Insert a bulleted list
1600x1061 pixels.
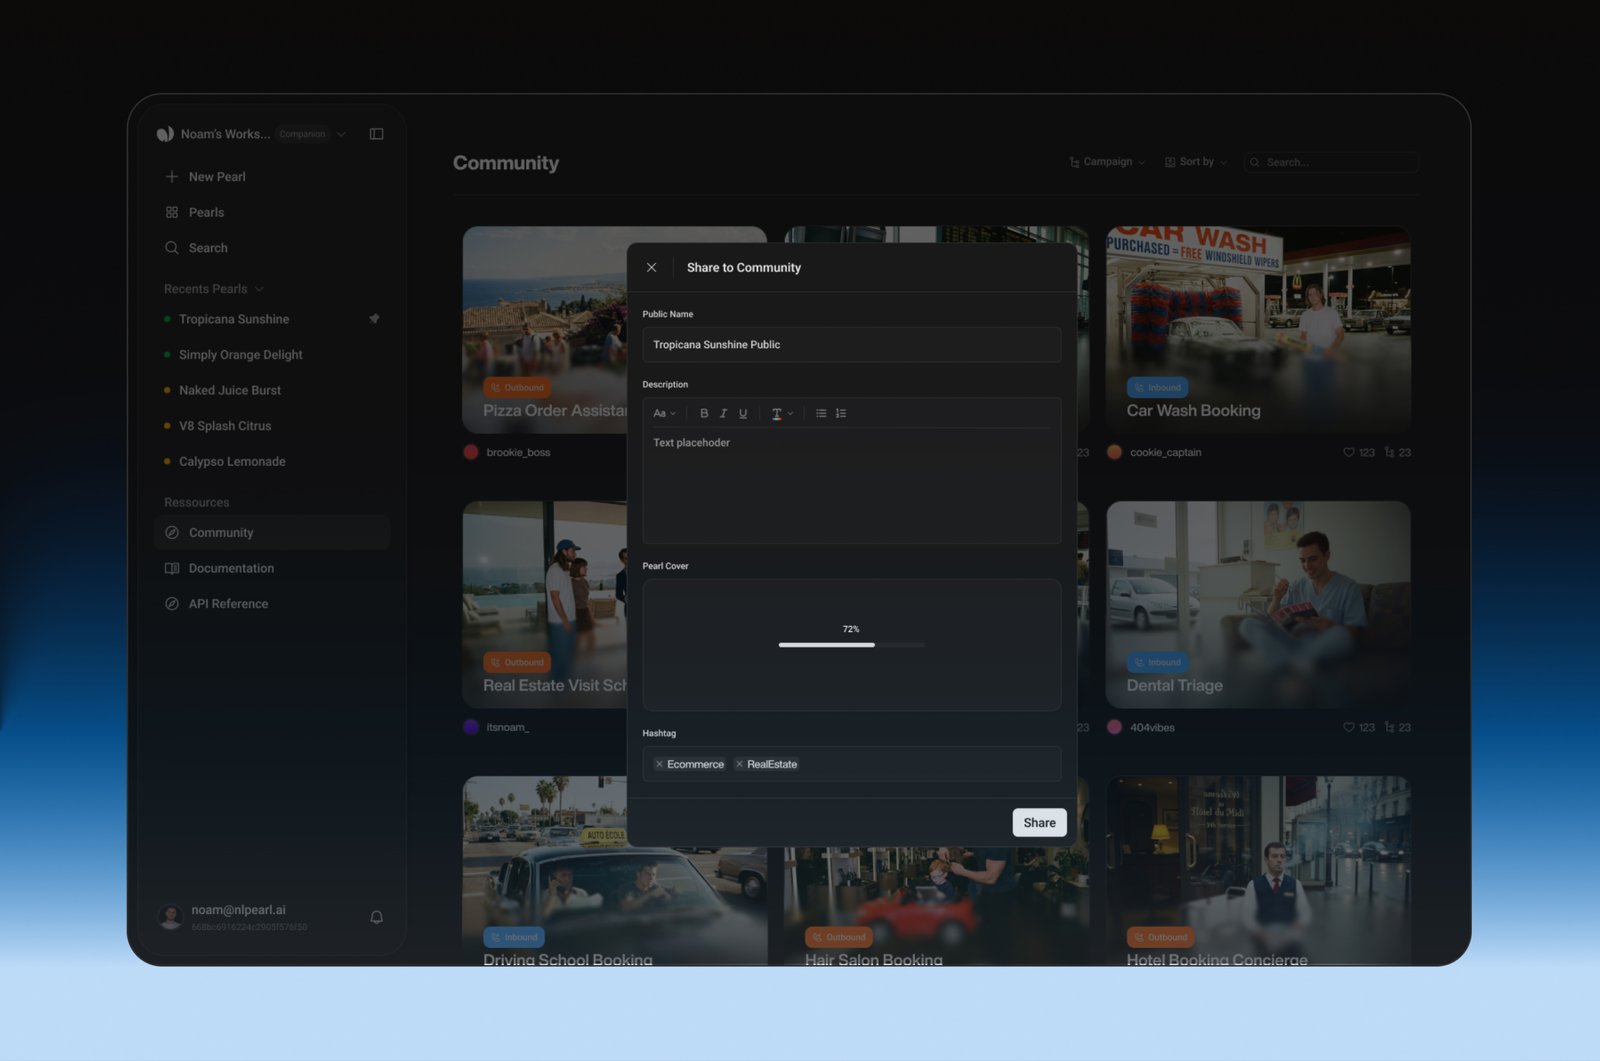(x=821, y=414)
